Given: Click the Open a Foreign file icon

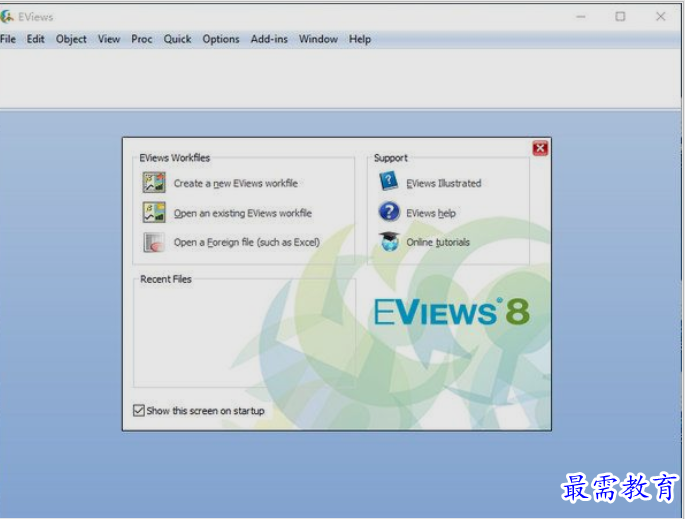Looking at the screenshot, I should coord(154,242).
